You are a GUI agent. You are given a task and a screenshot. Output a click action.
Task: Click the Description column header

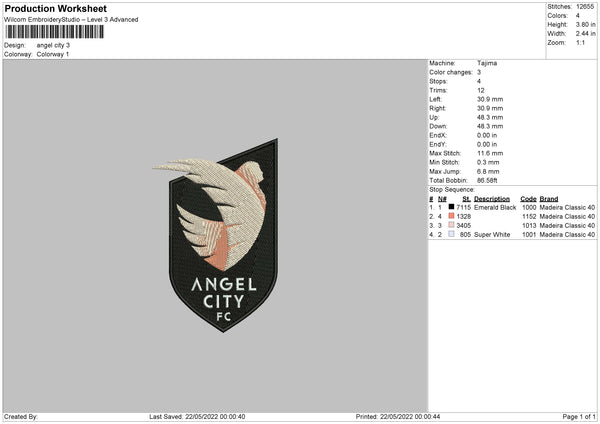pos(492,199)
